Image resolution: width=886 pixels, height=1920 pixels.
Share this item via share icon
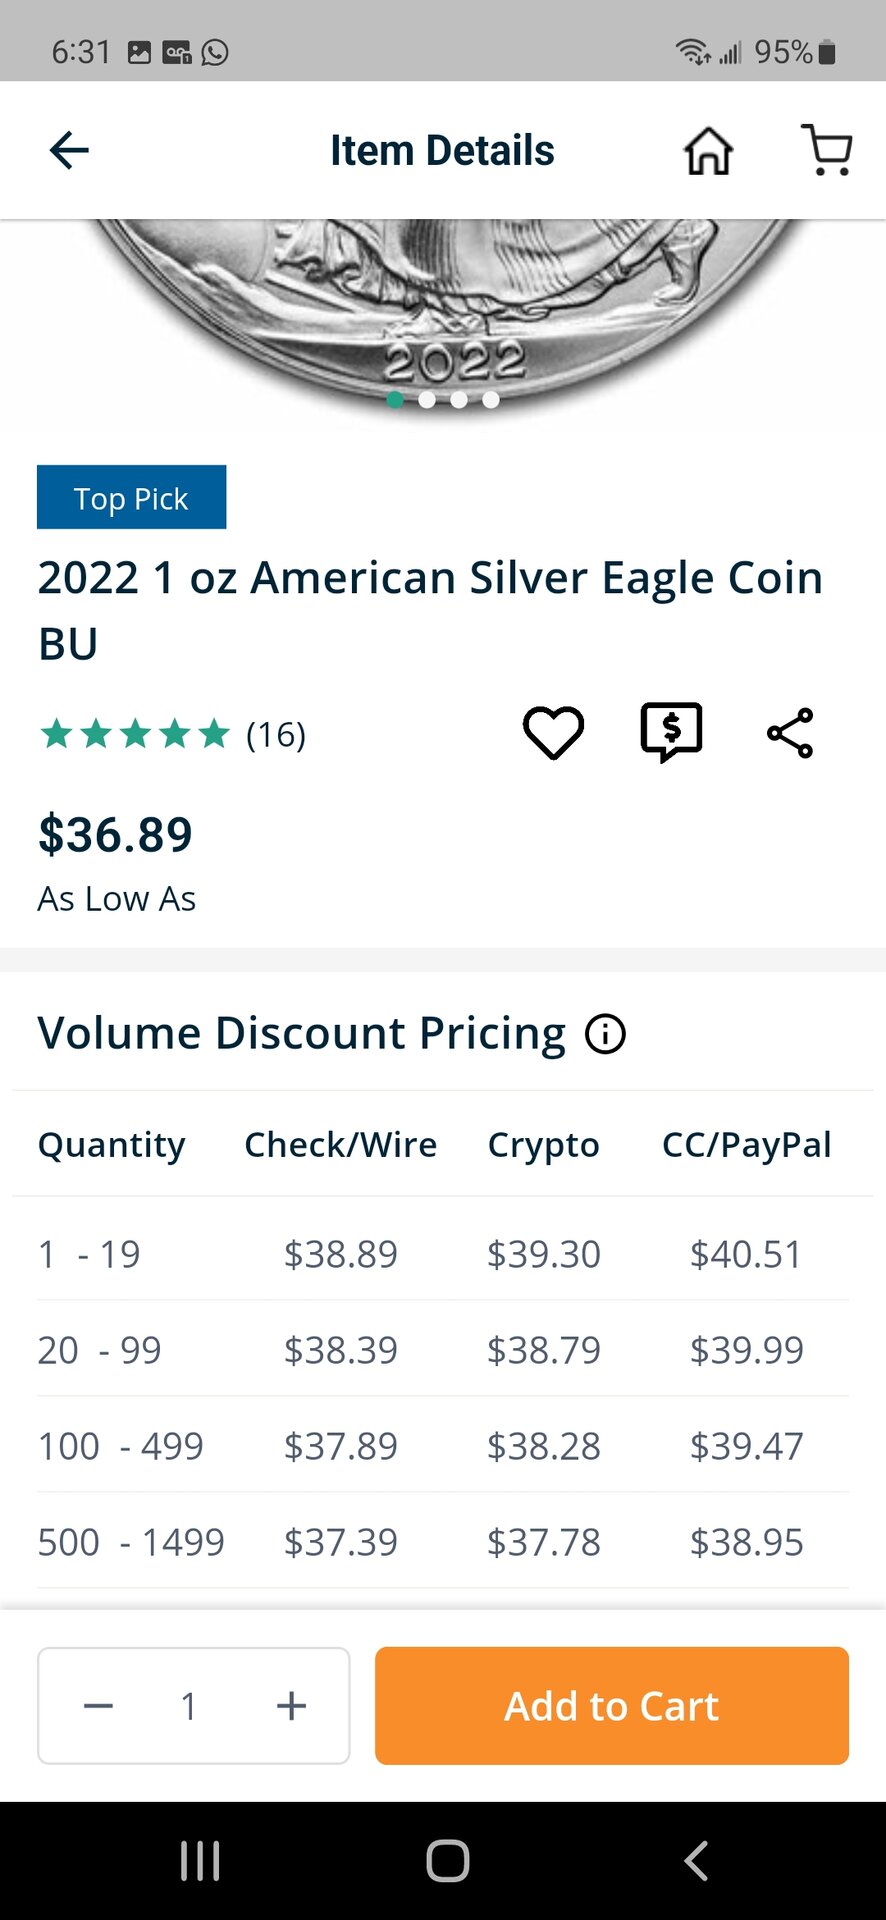click(790, 733)
